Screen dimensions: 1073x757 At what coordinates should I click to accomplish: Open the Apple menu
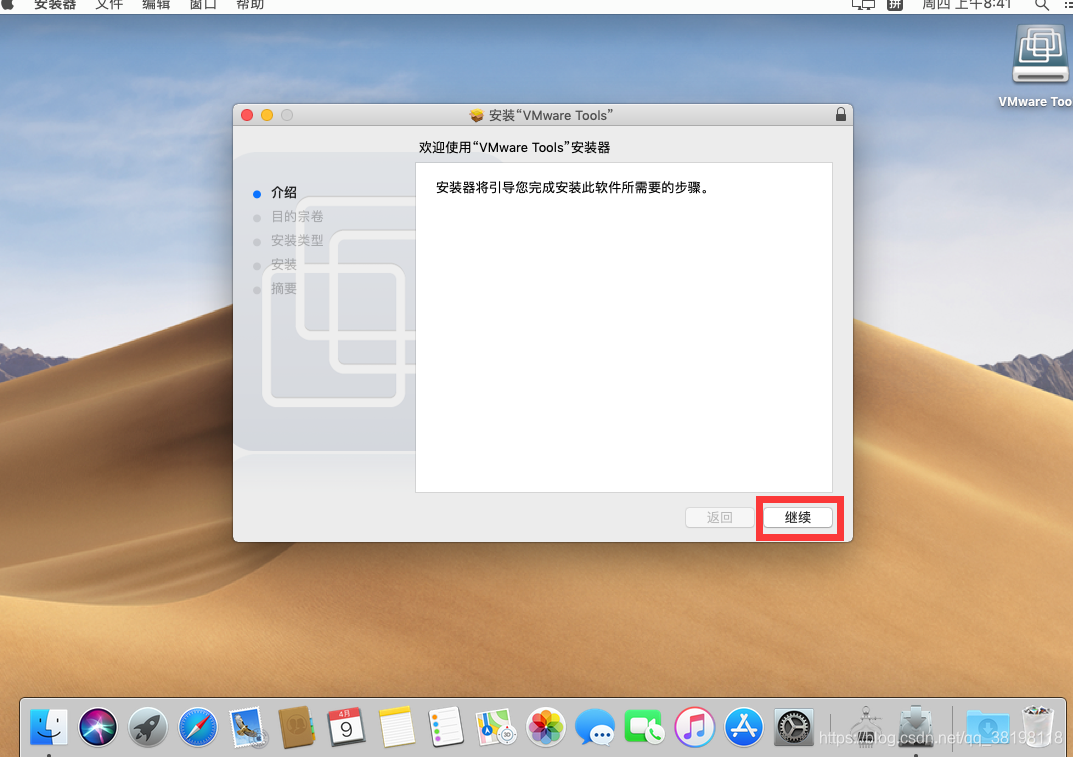click(x=8, y=4)
